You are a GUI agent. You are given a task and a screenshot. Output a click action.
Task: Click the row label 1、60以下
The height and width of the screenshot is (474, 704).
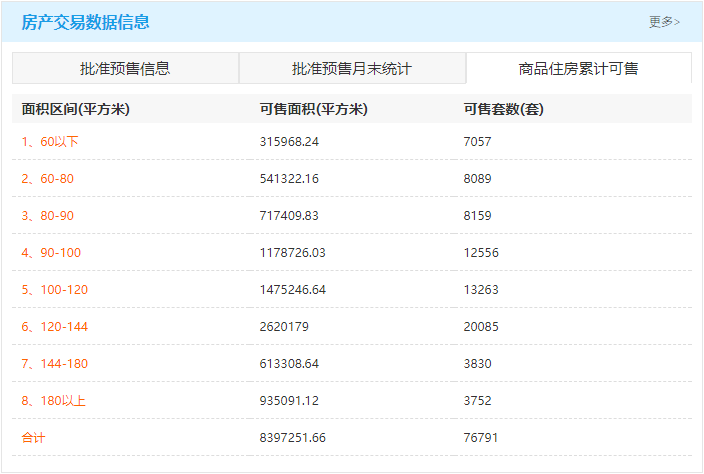(x=50, y=142)
